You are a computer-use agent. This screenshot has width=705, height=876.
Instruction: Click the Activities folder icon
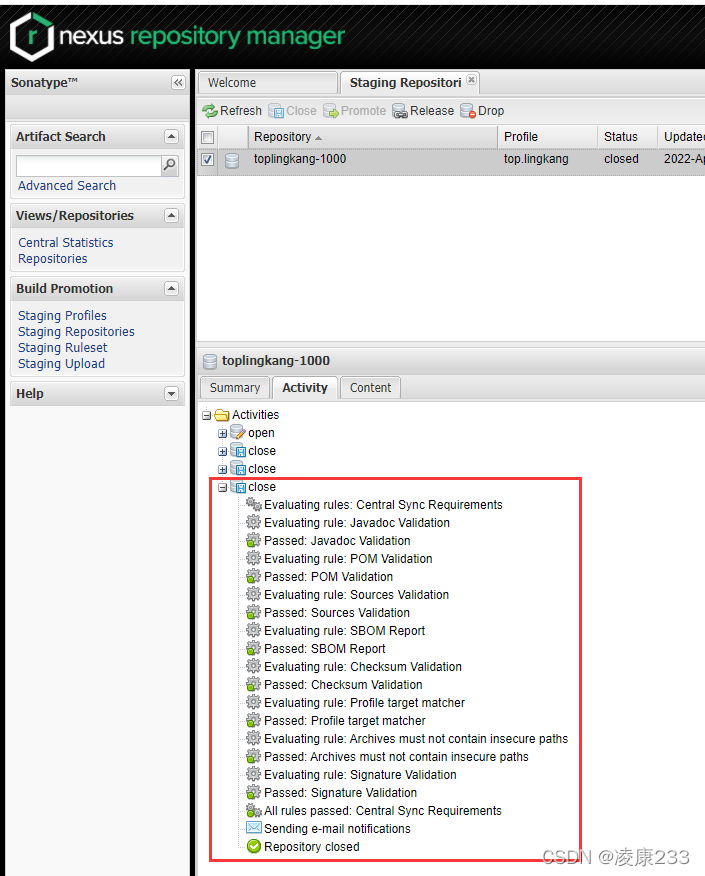coord(222,415)
